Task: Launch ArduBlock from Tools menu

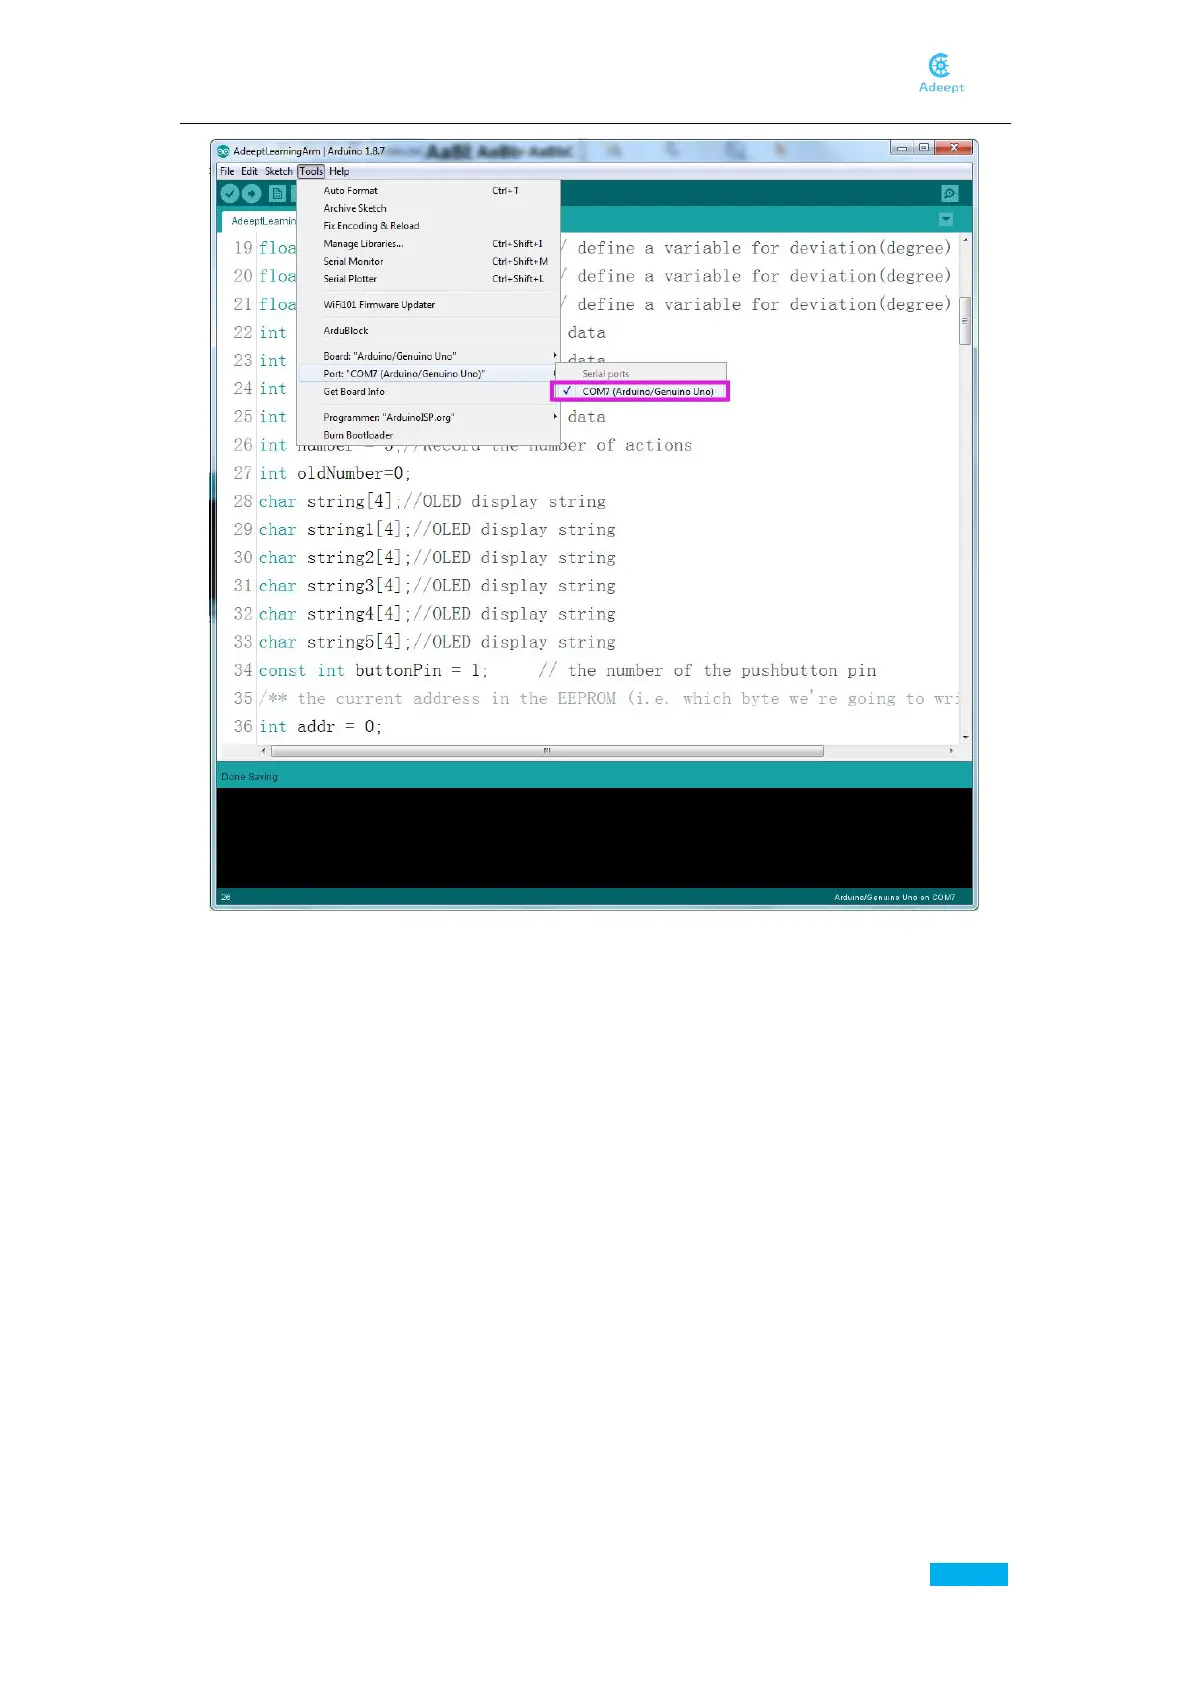Action: coord(429,330)
